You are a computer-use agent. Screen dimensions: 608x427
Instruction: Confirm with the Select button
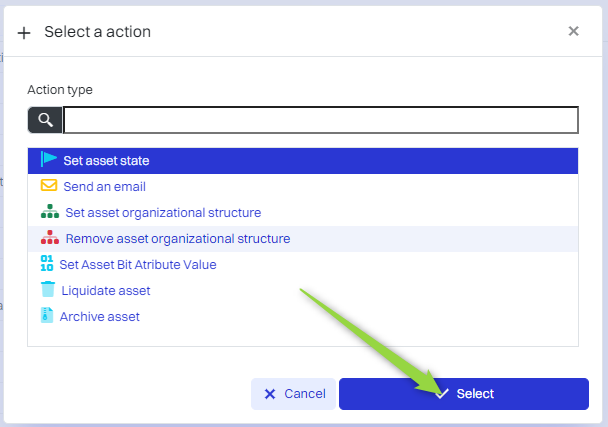point(463,394)
